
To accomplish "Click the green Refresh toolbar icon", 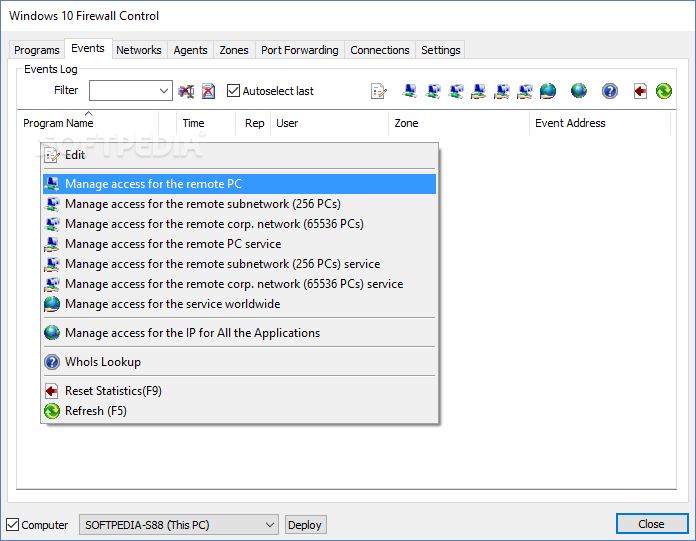I will [664, 91].
